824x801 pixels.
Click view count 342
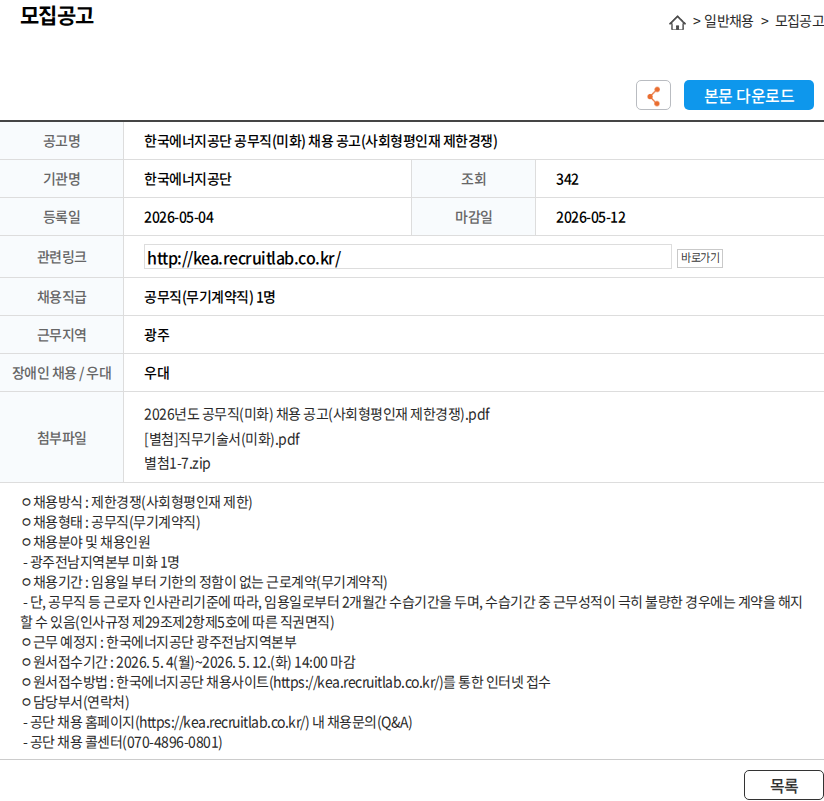point(567,180)
